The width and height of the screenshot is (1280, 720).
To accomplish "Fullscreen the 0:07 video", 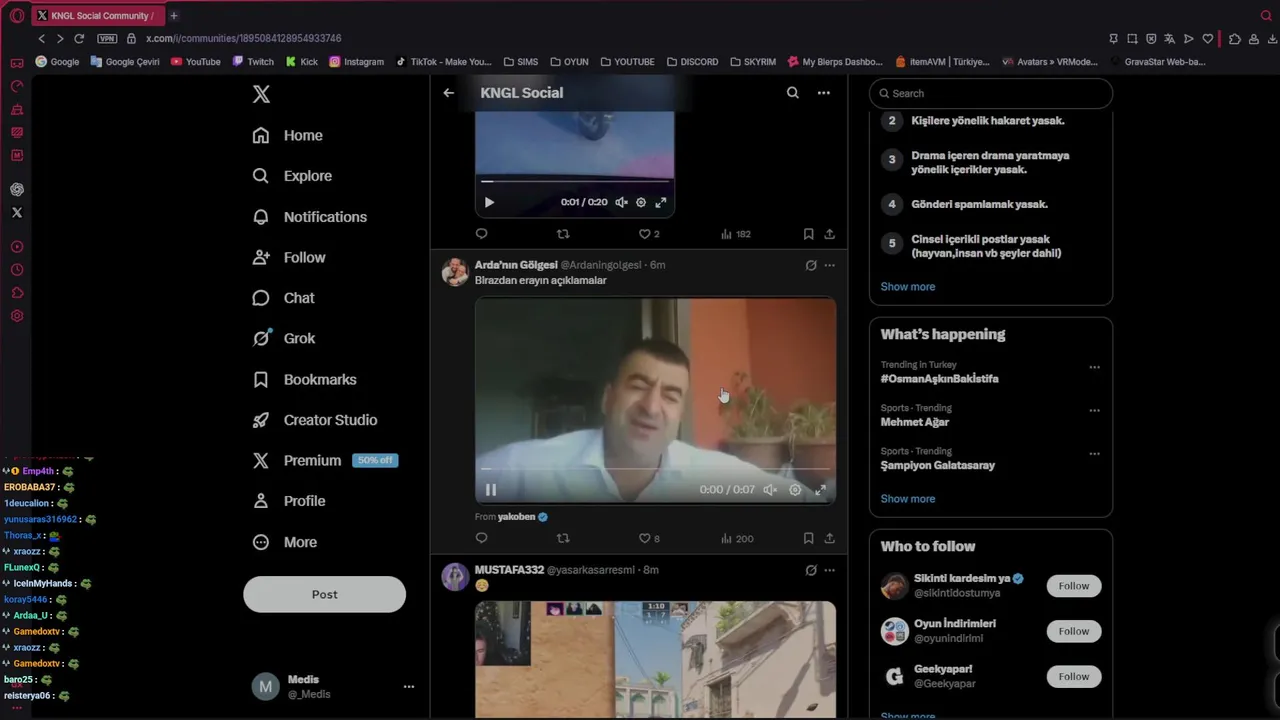I will tap(820, 490).
